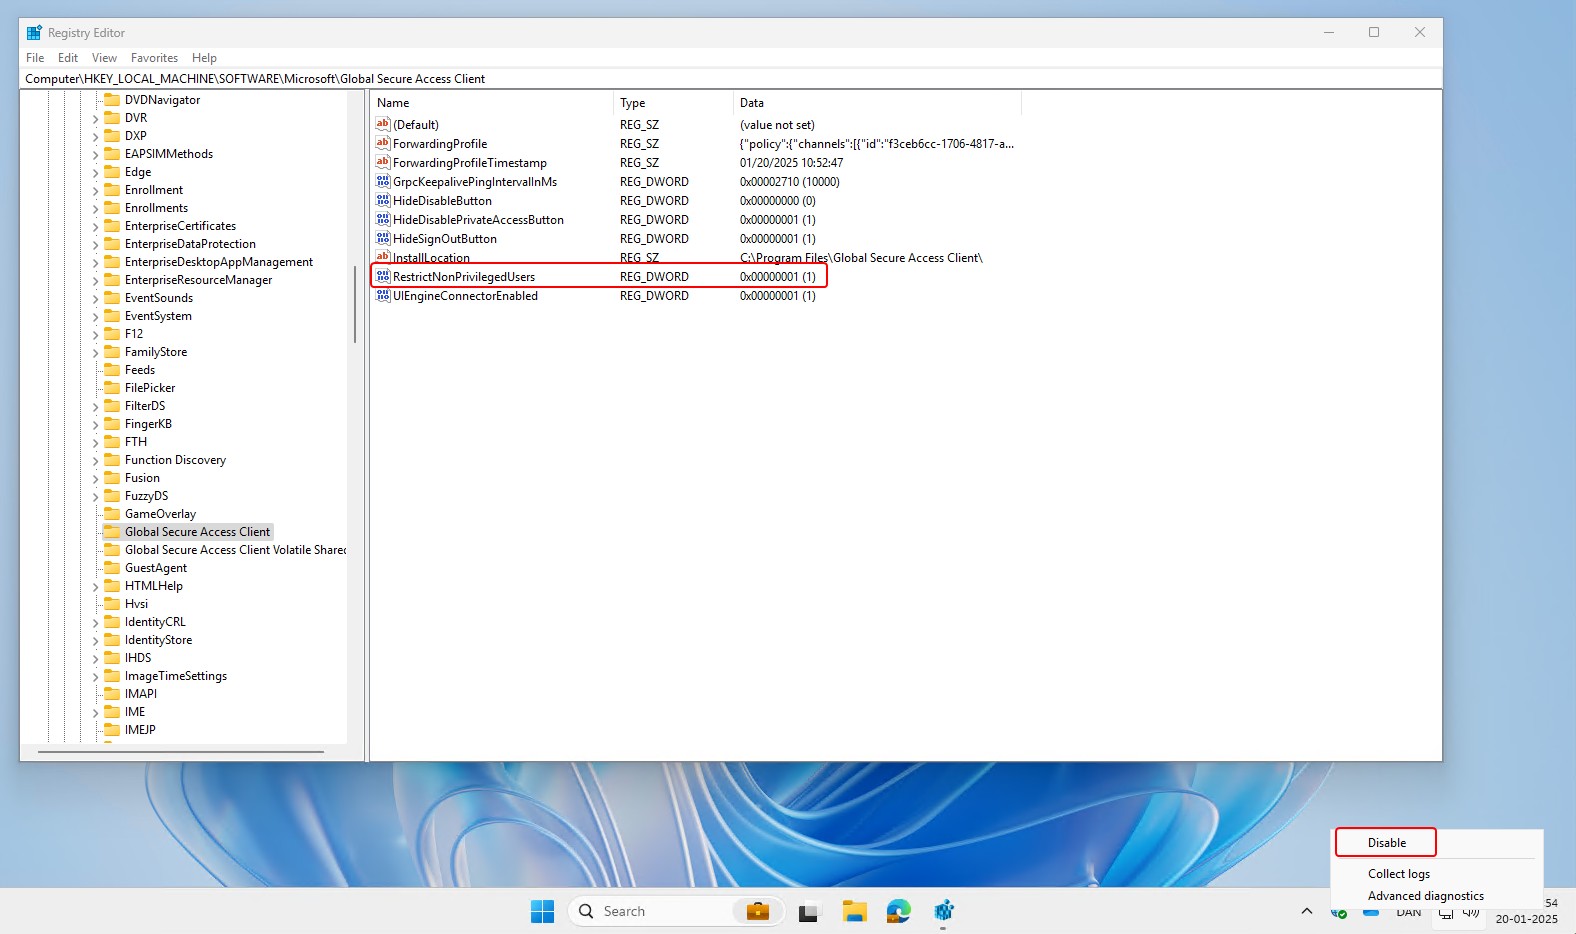Click the Registry Editor title bar icon
Viewport: 1576px width, 934px height.
(35, 33)
